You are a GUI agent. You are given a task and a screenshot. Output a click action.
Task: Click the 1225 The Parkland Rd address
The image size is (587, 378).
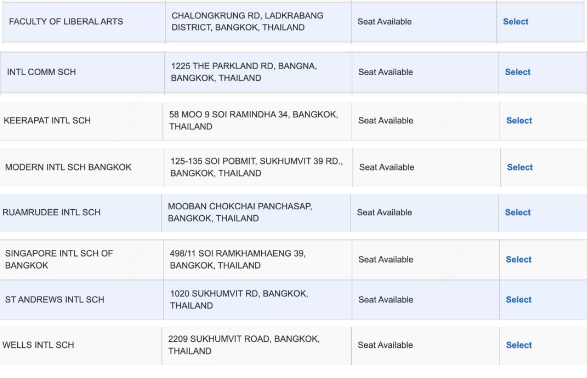pos(244,72)
